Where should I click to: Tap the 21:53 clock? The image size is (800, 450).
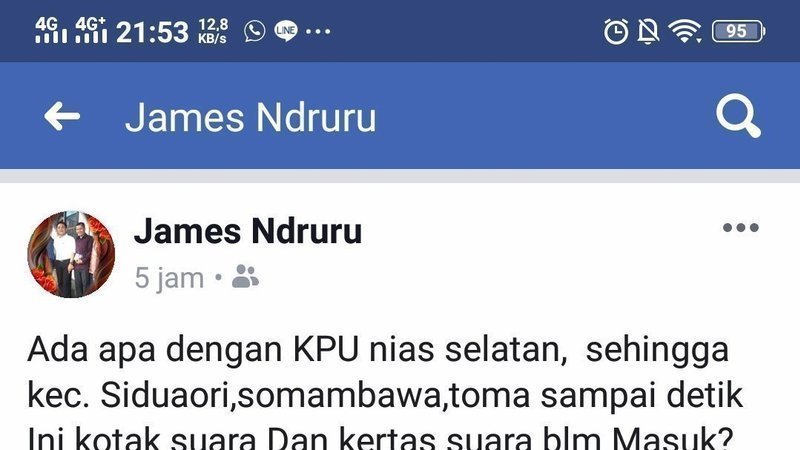pos(152,32)
